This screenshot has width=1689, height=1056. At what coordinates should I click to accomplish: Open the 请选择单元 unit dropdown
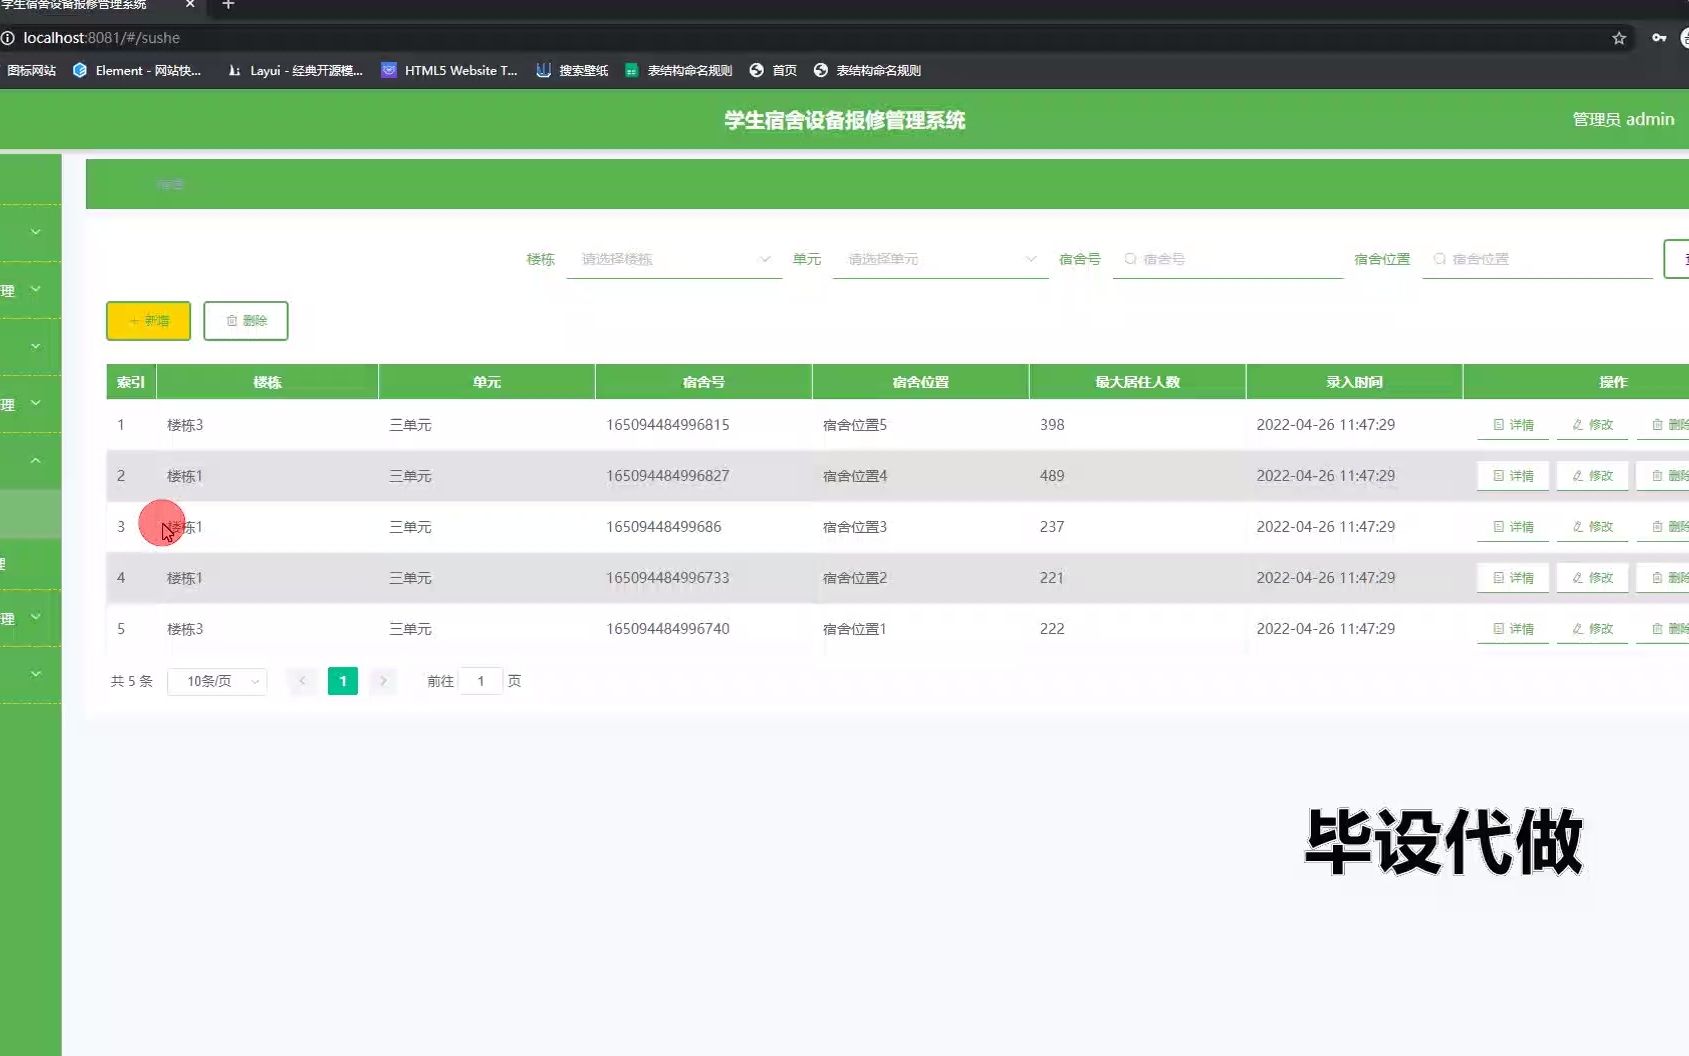(939, 258)
